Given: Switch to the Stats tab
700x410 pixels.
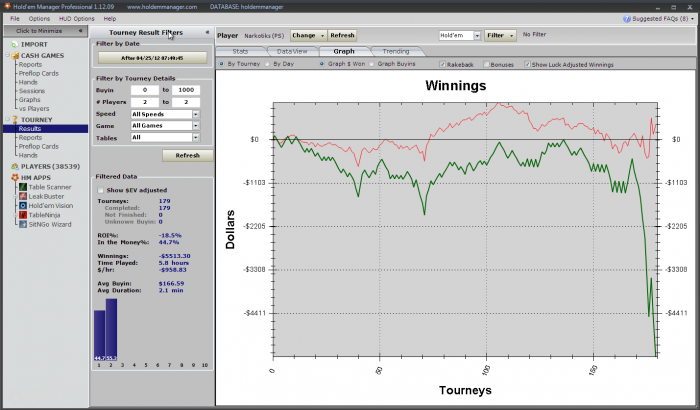Looking at the screenshot, I should click(x=240, y=51).
